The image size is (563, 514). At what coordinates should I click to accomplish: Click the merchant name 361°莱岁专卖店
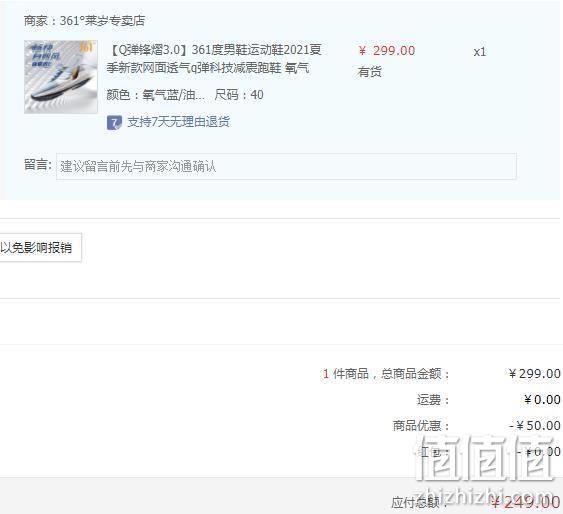click(x=102, y=21)
